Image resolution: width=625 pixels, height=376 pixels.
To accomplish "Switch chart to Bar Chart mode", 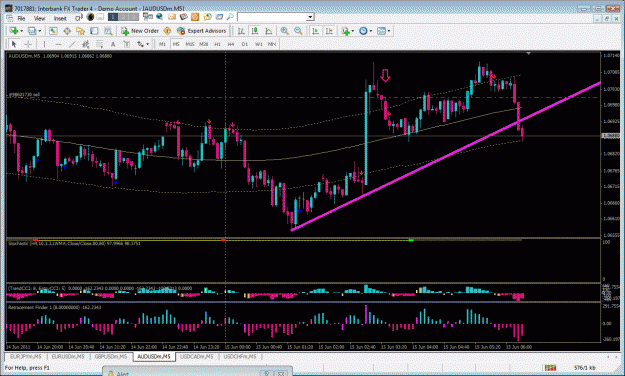I will click(241, 31).
